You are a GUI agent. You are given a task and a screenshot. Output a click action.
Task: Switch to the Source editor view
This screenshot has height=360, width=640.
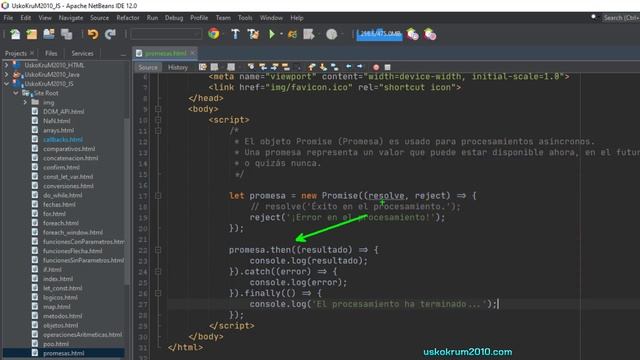coord(148,67)
